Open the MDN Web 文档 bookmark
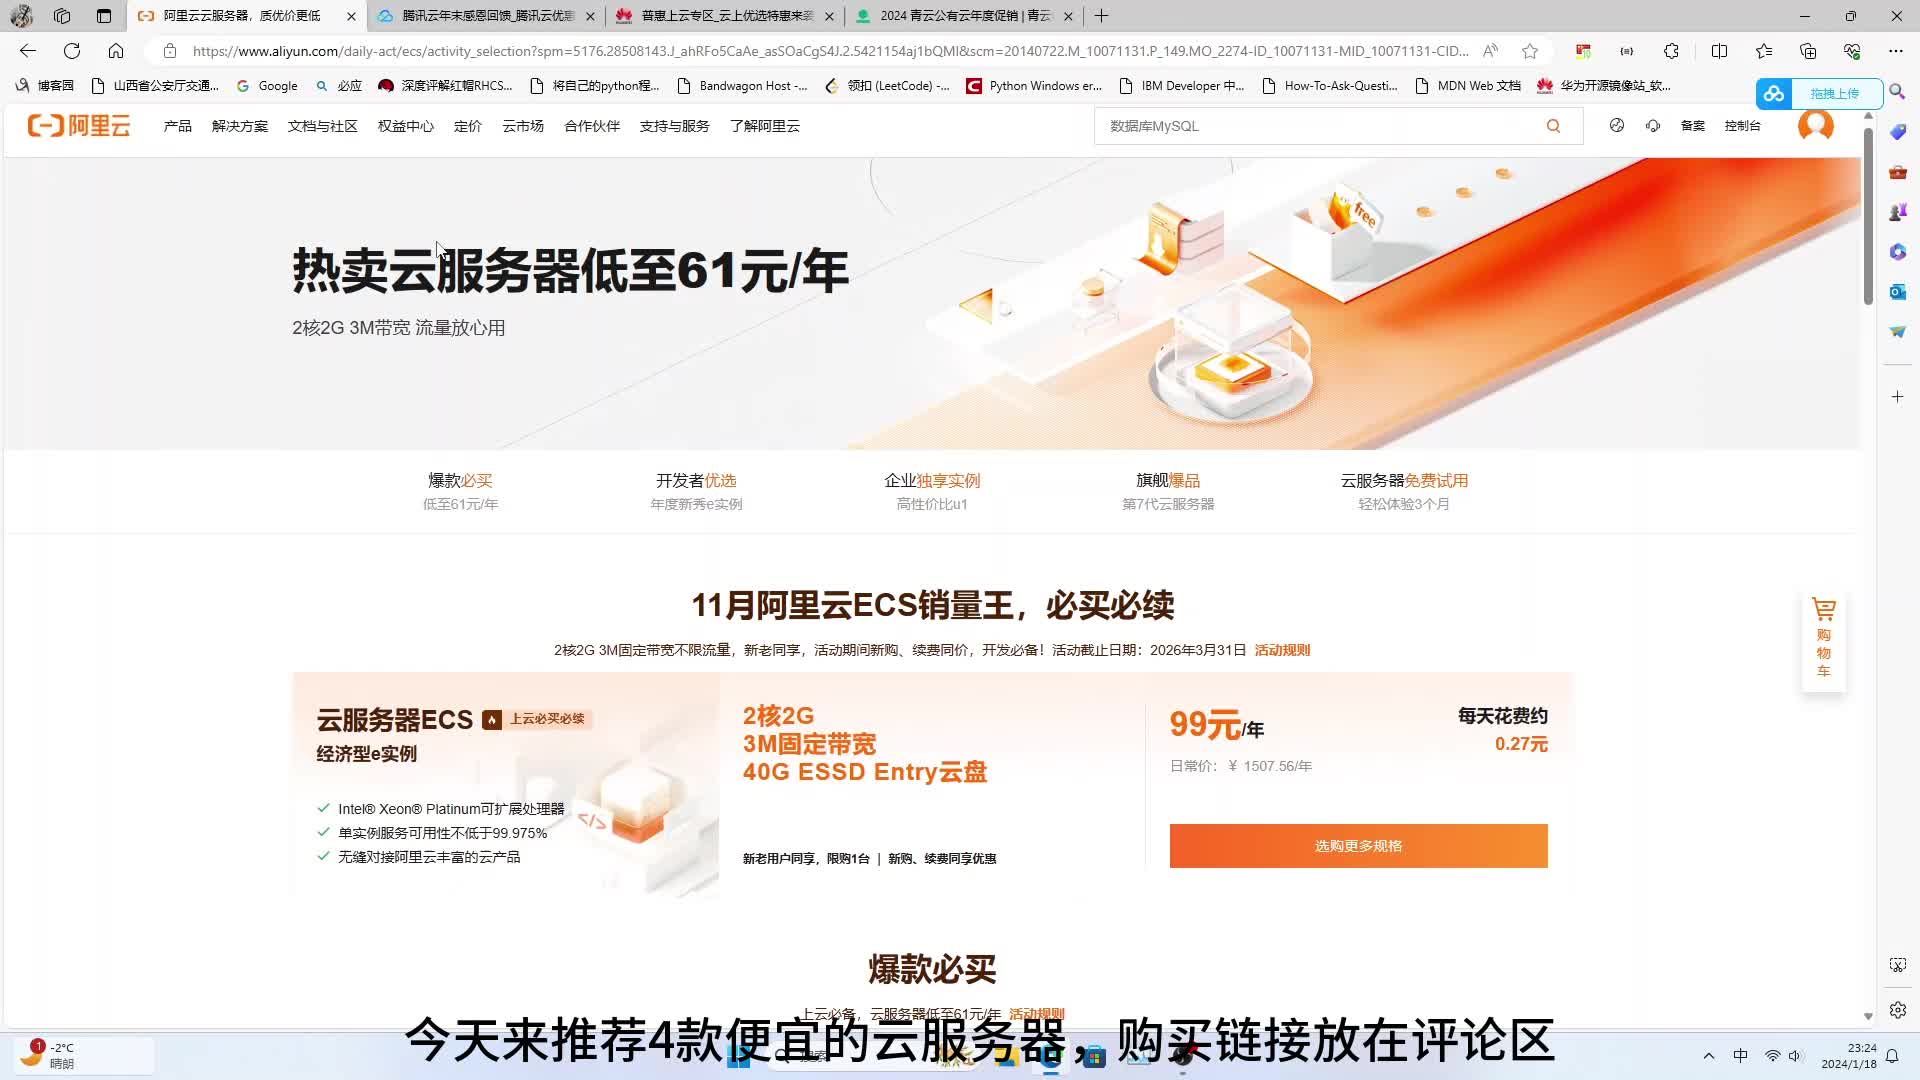The image size is (1920, 1080). (x=1468, y=86)
